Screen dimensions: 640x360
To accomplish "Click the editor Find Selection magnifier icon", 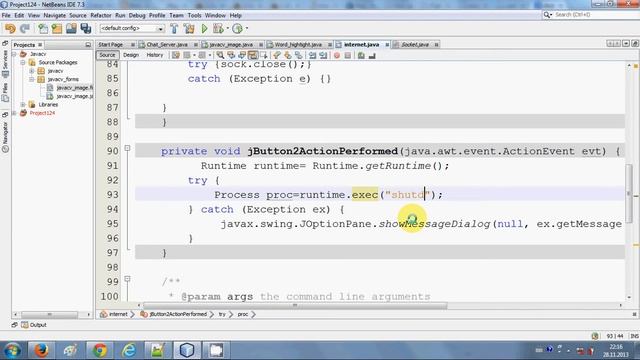I will click(x=220, y=55).
